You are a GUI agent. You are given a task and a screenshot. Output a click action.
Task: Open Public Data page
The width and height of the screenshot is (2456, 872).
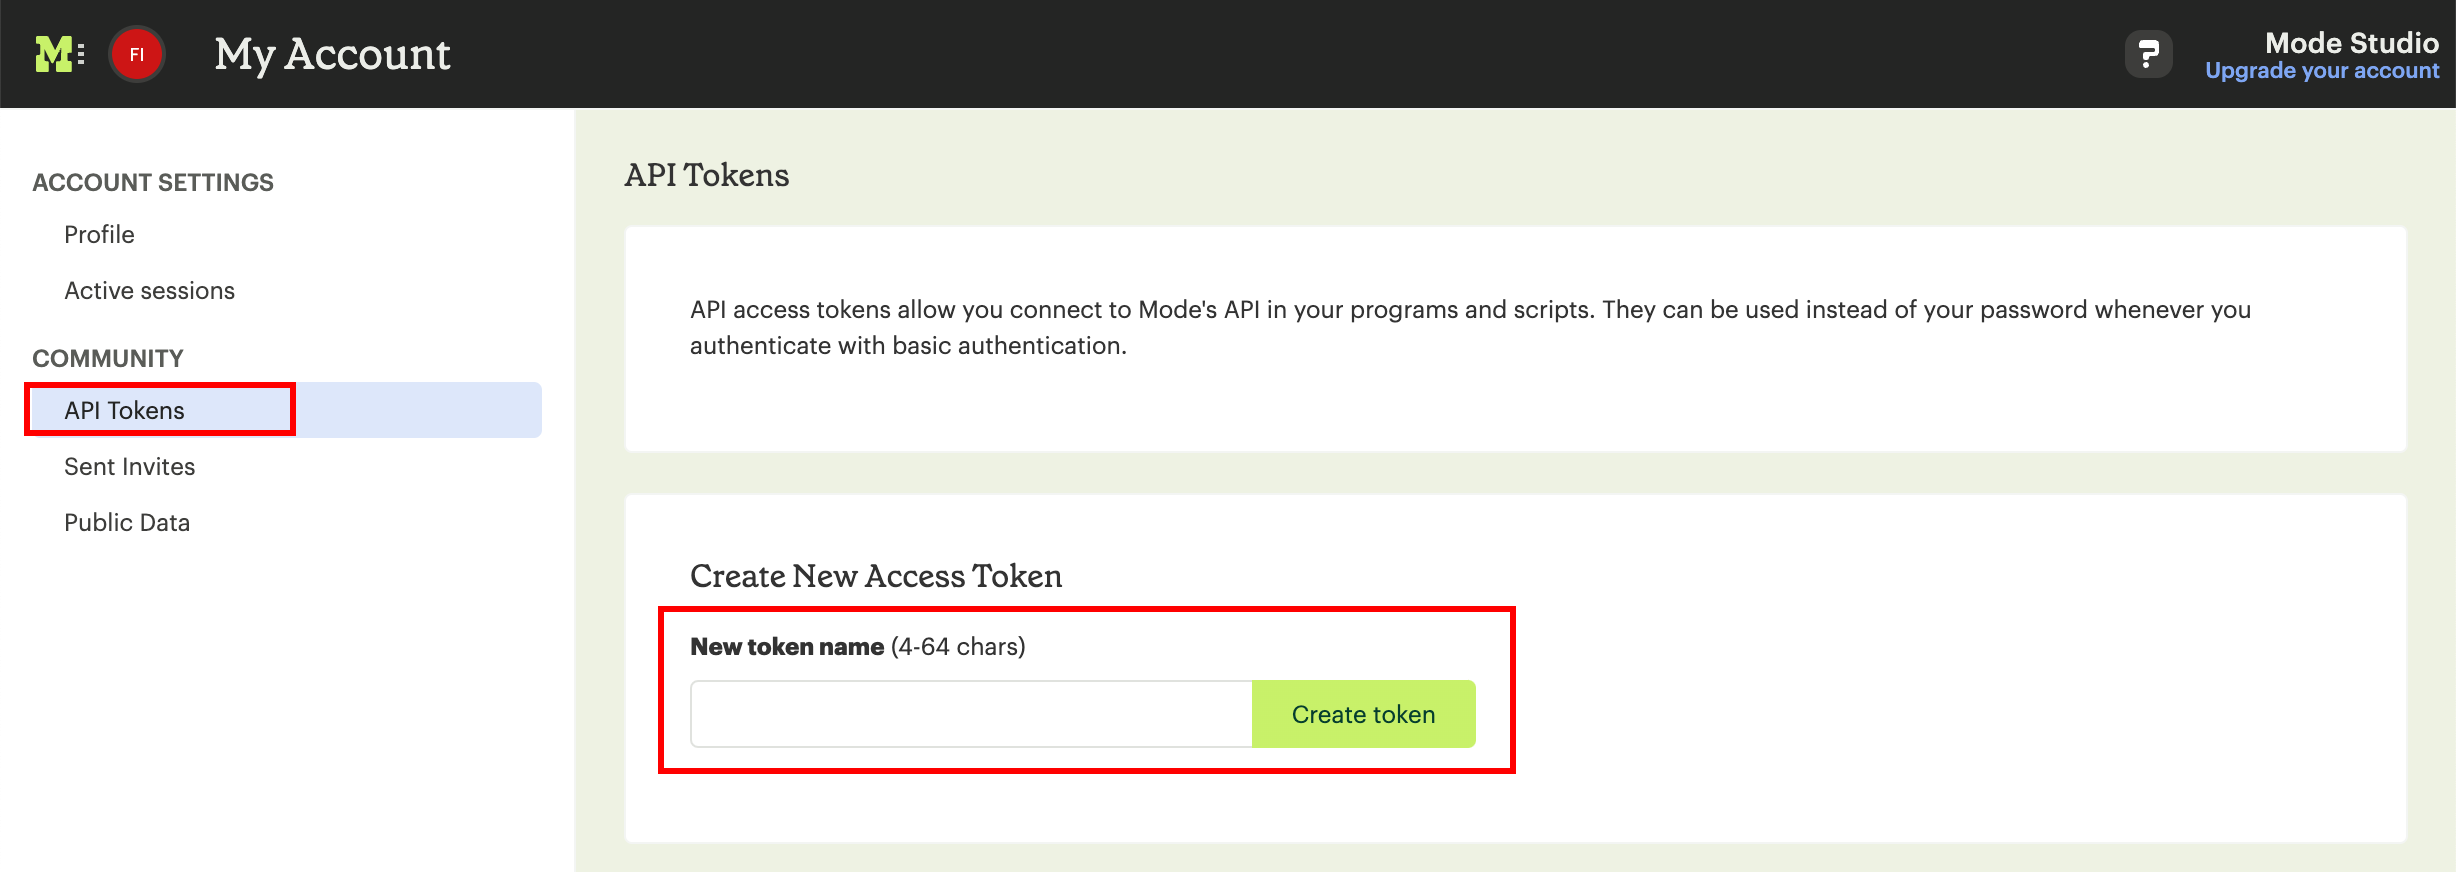point(127,522)
